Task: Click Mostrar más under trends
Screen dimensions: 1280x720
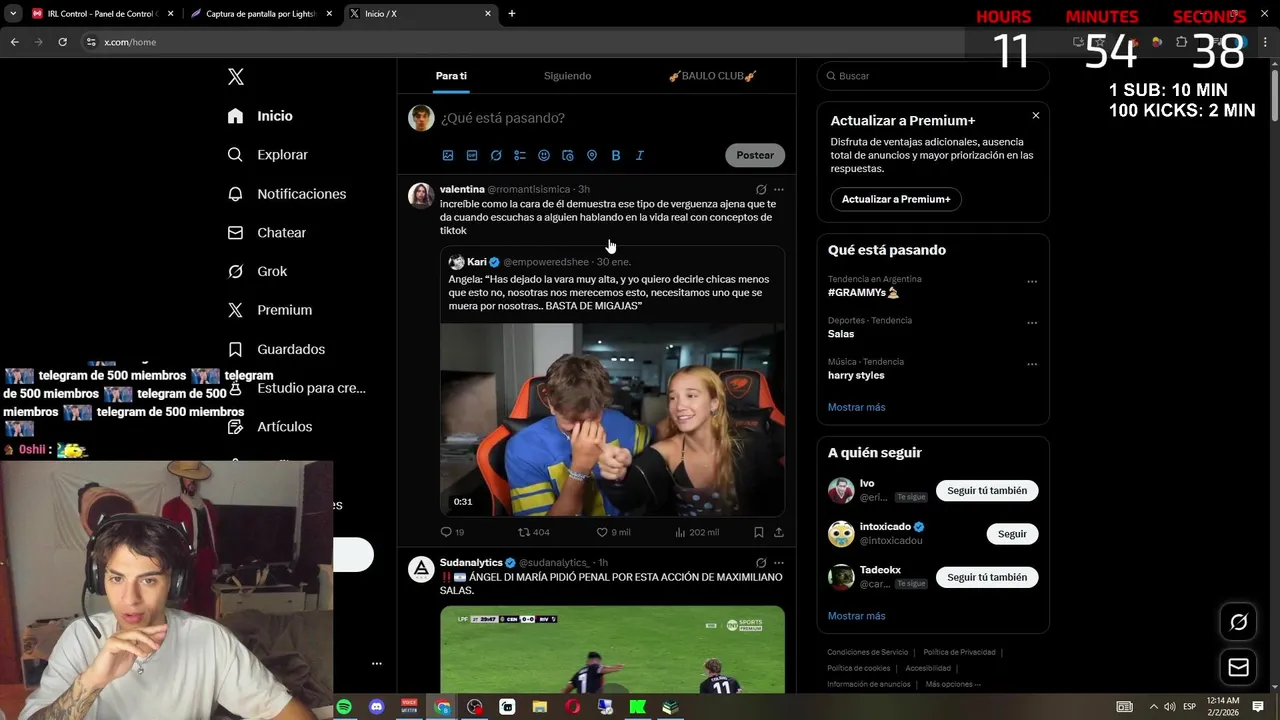Action: pyautogui.click(x=857, y=407)
